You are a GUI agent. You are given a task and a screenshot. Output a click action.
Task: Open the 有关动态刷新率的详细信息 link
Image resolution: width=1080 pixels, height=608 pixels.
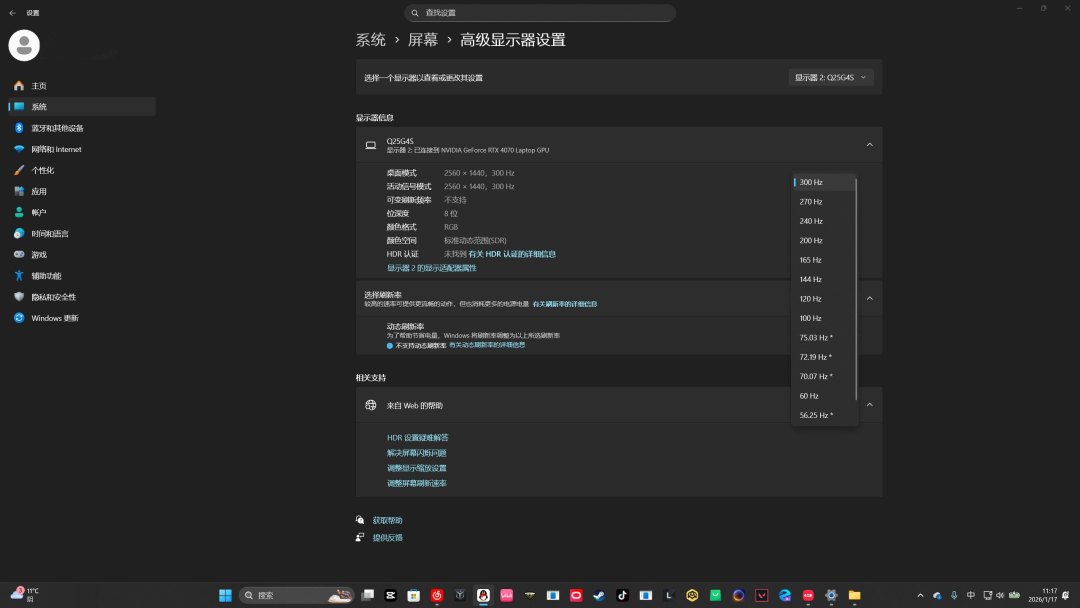coord(487,345)
